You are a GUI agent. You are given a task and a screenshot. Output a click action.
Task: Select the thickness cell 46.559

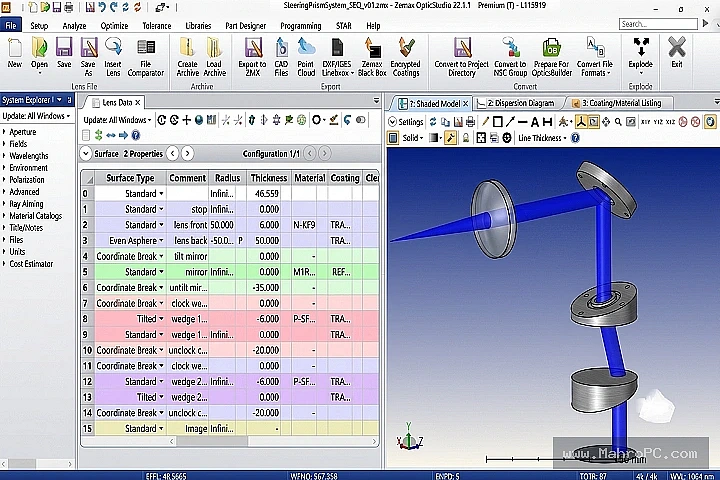click(263, 194)
